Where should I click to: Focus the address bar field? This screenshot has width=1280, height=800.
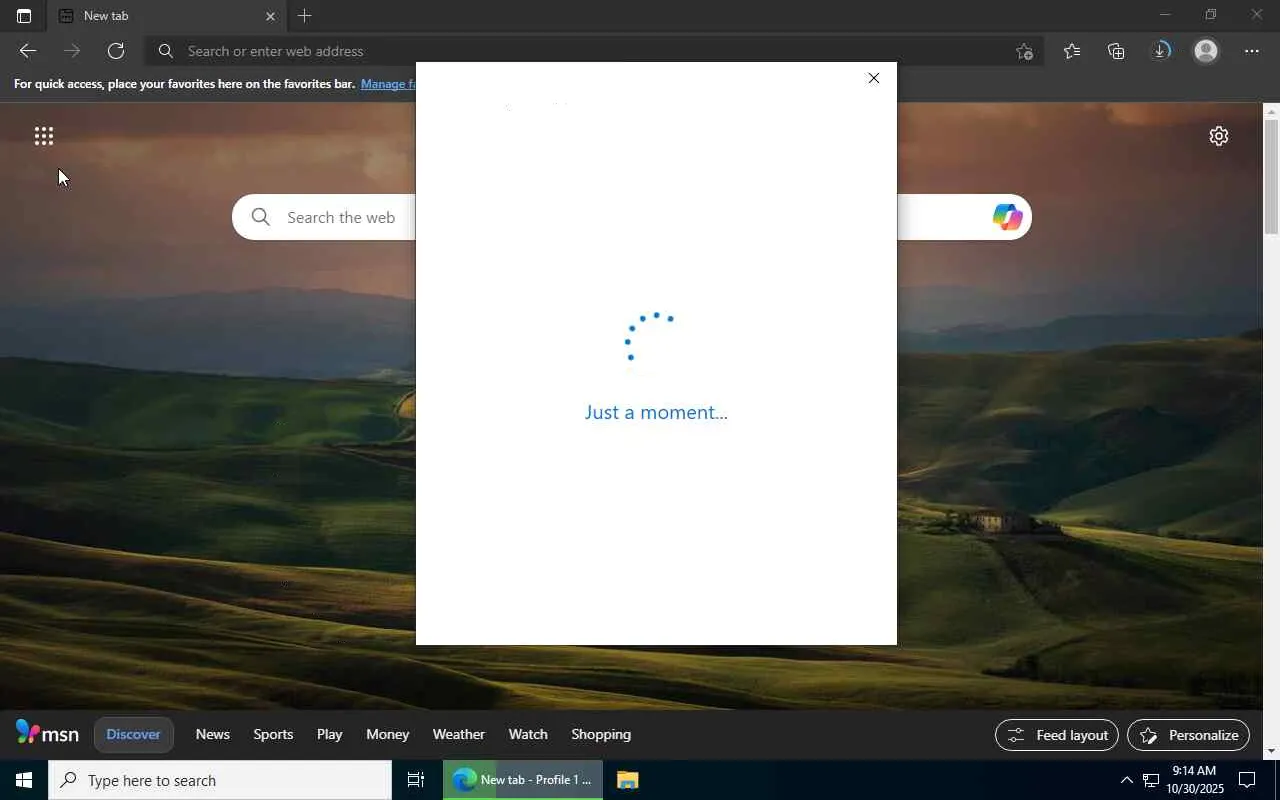(x=595, y=51)
